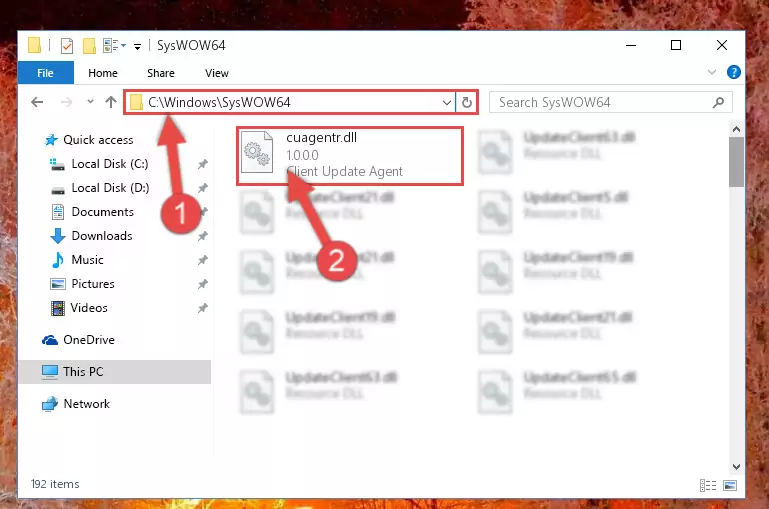
Task: Click the folder icon in title bar
Action: tap(34, 45)
